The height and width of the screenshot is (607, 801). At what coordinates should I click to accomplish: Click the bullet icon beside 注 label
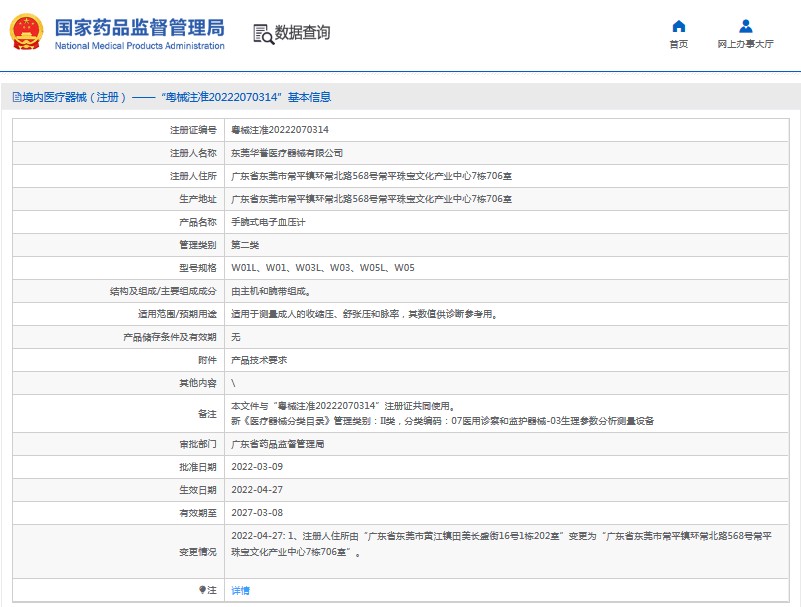click(202, 590)
